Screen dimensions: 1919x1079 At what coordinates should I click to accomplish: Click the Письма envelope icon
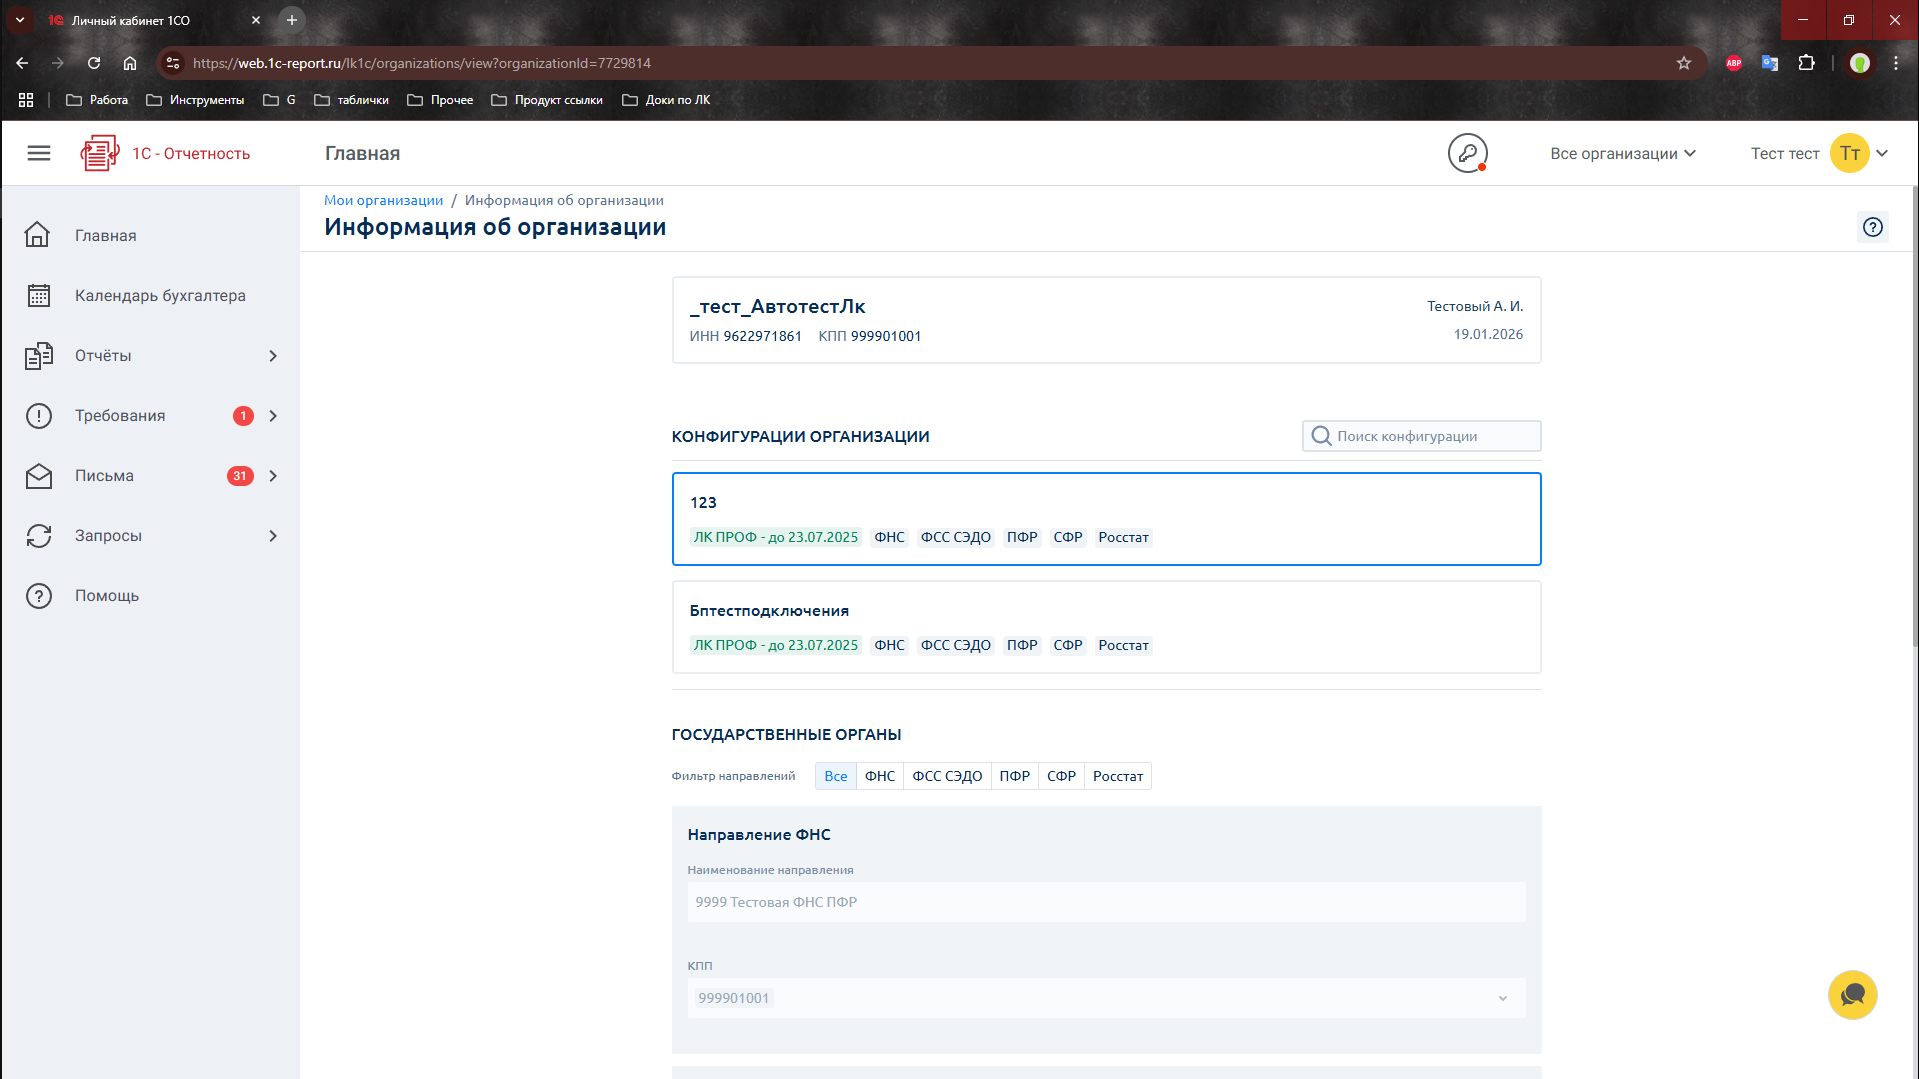coord(39,476)
